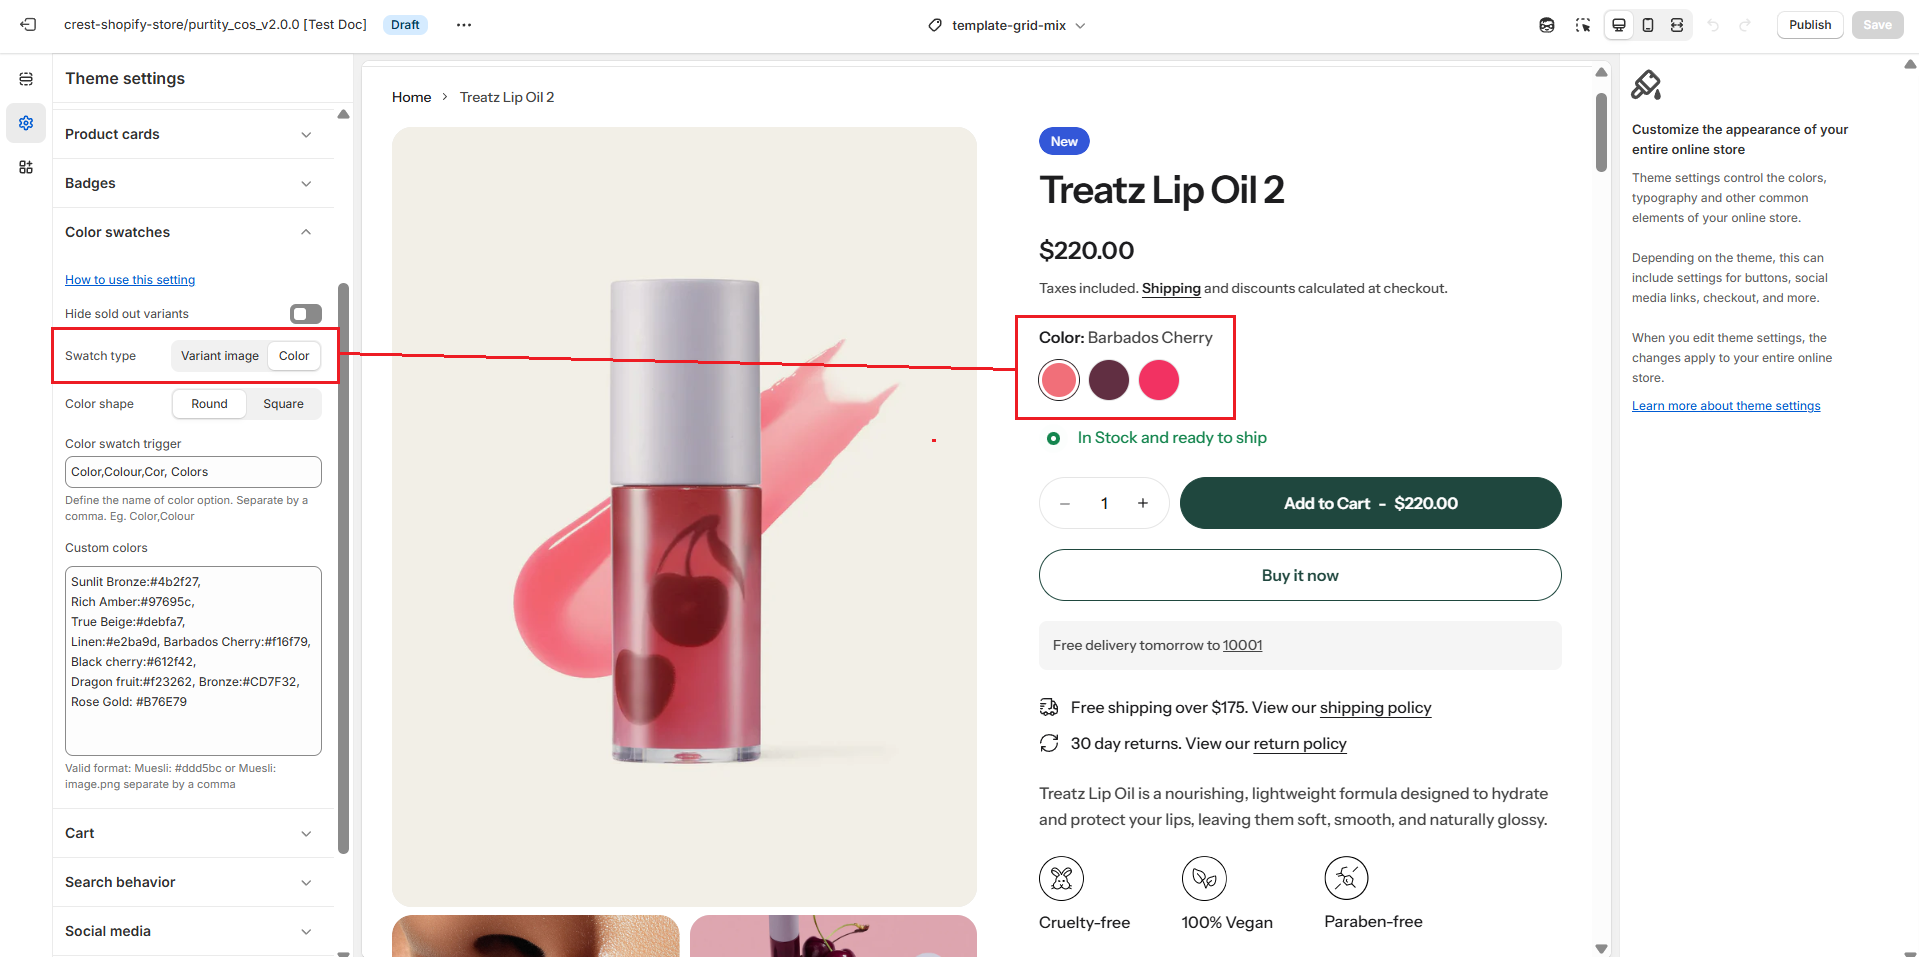Open the three-dot more actions menu
This screenshot has width=1919, height=957.
[x=464, y=25]
